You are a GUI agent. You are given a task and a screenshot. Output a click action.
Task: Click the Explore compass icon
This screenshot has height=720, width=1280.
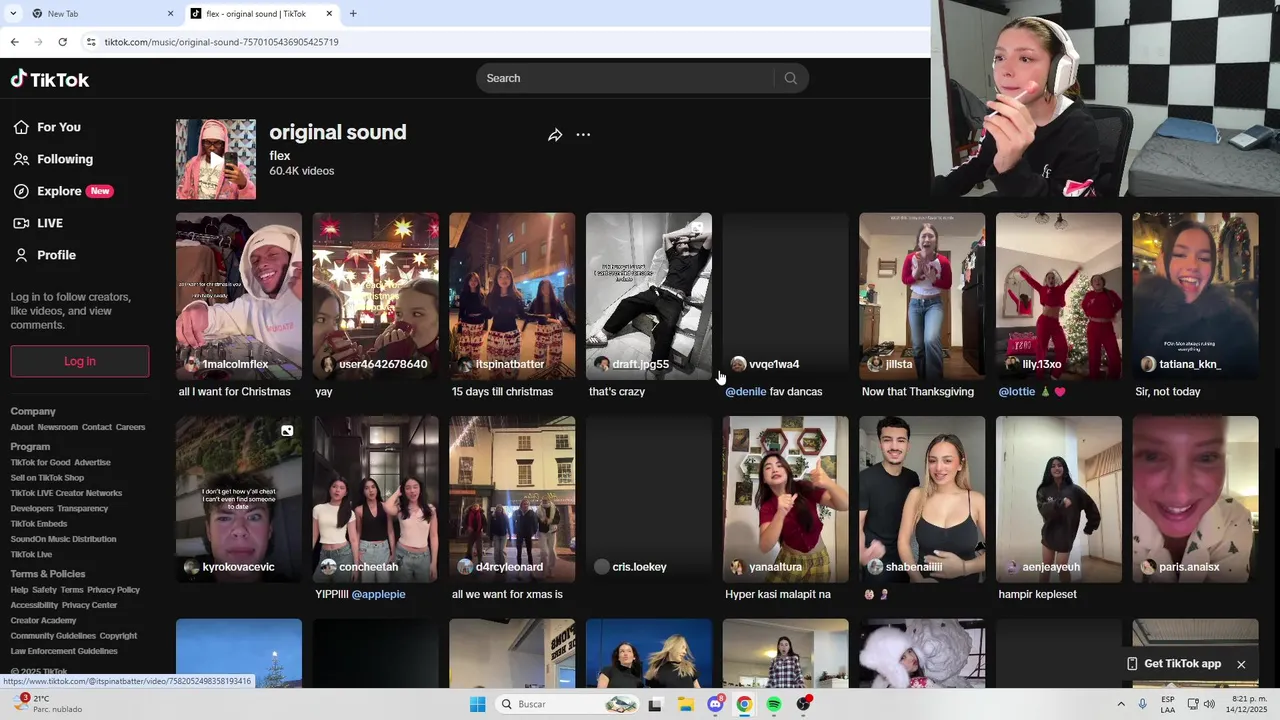[21, 191]
